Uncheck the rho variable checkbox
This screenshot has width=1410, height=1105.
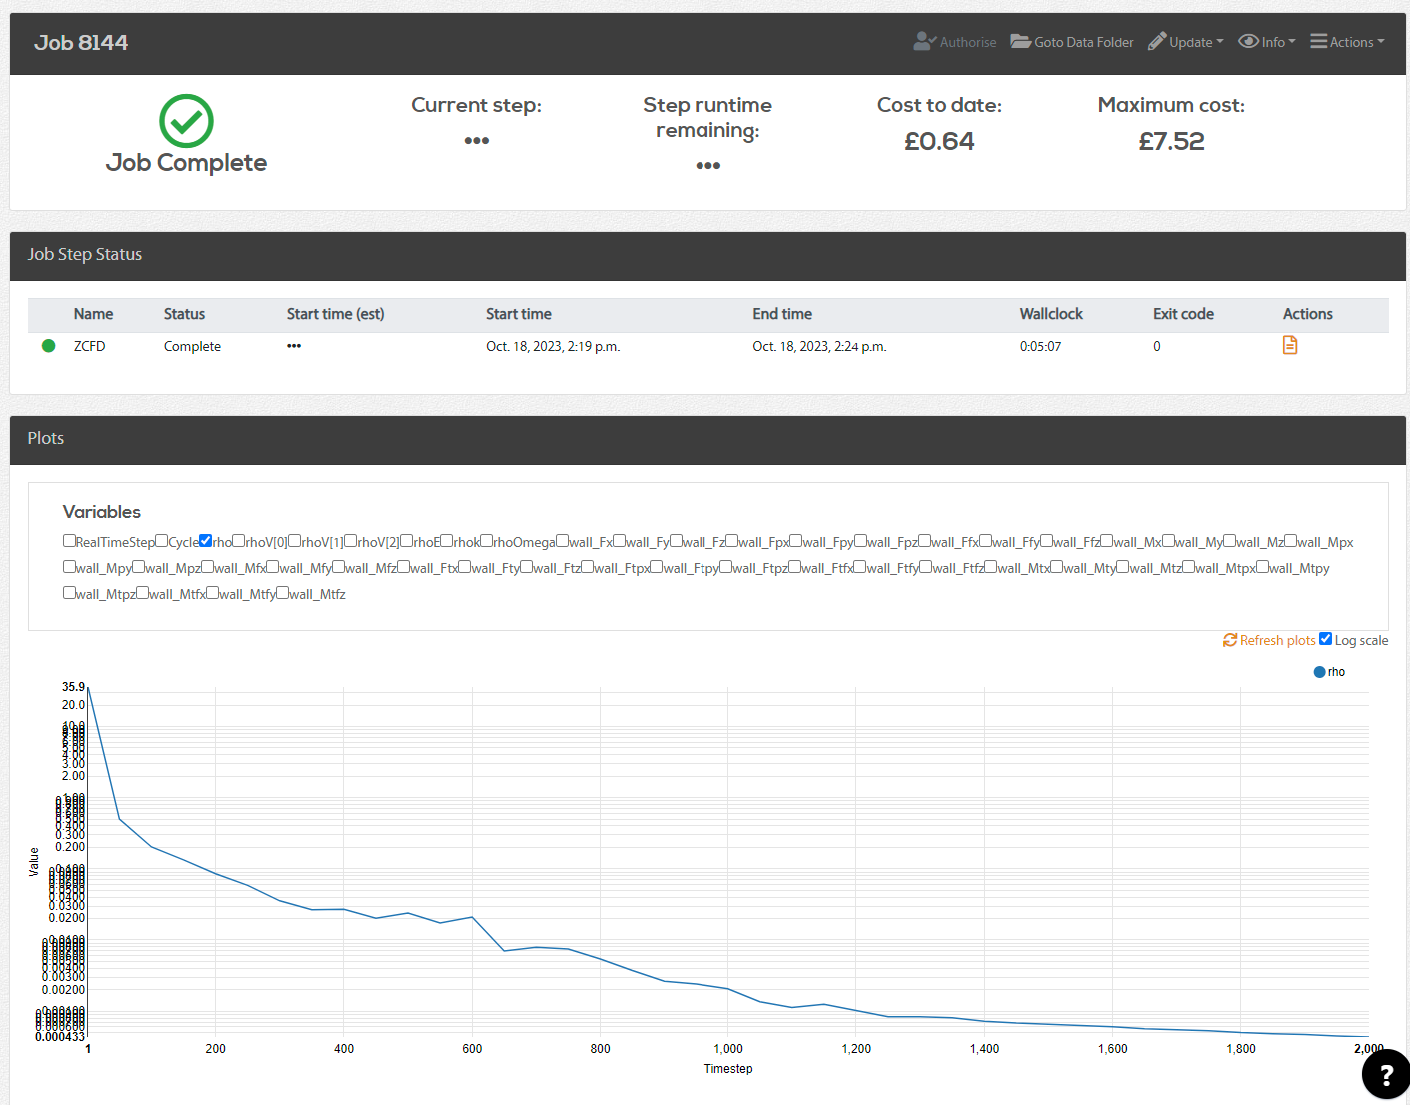point(205,541)
